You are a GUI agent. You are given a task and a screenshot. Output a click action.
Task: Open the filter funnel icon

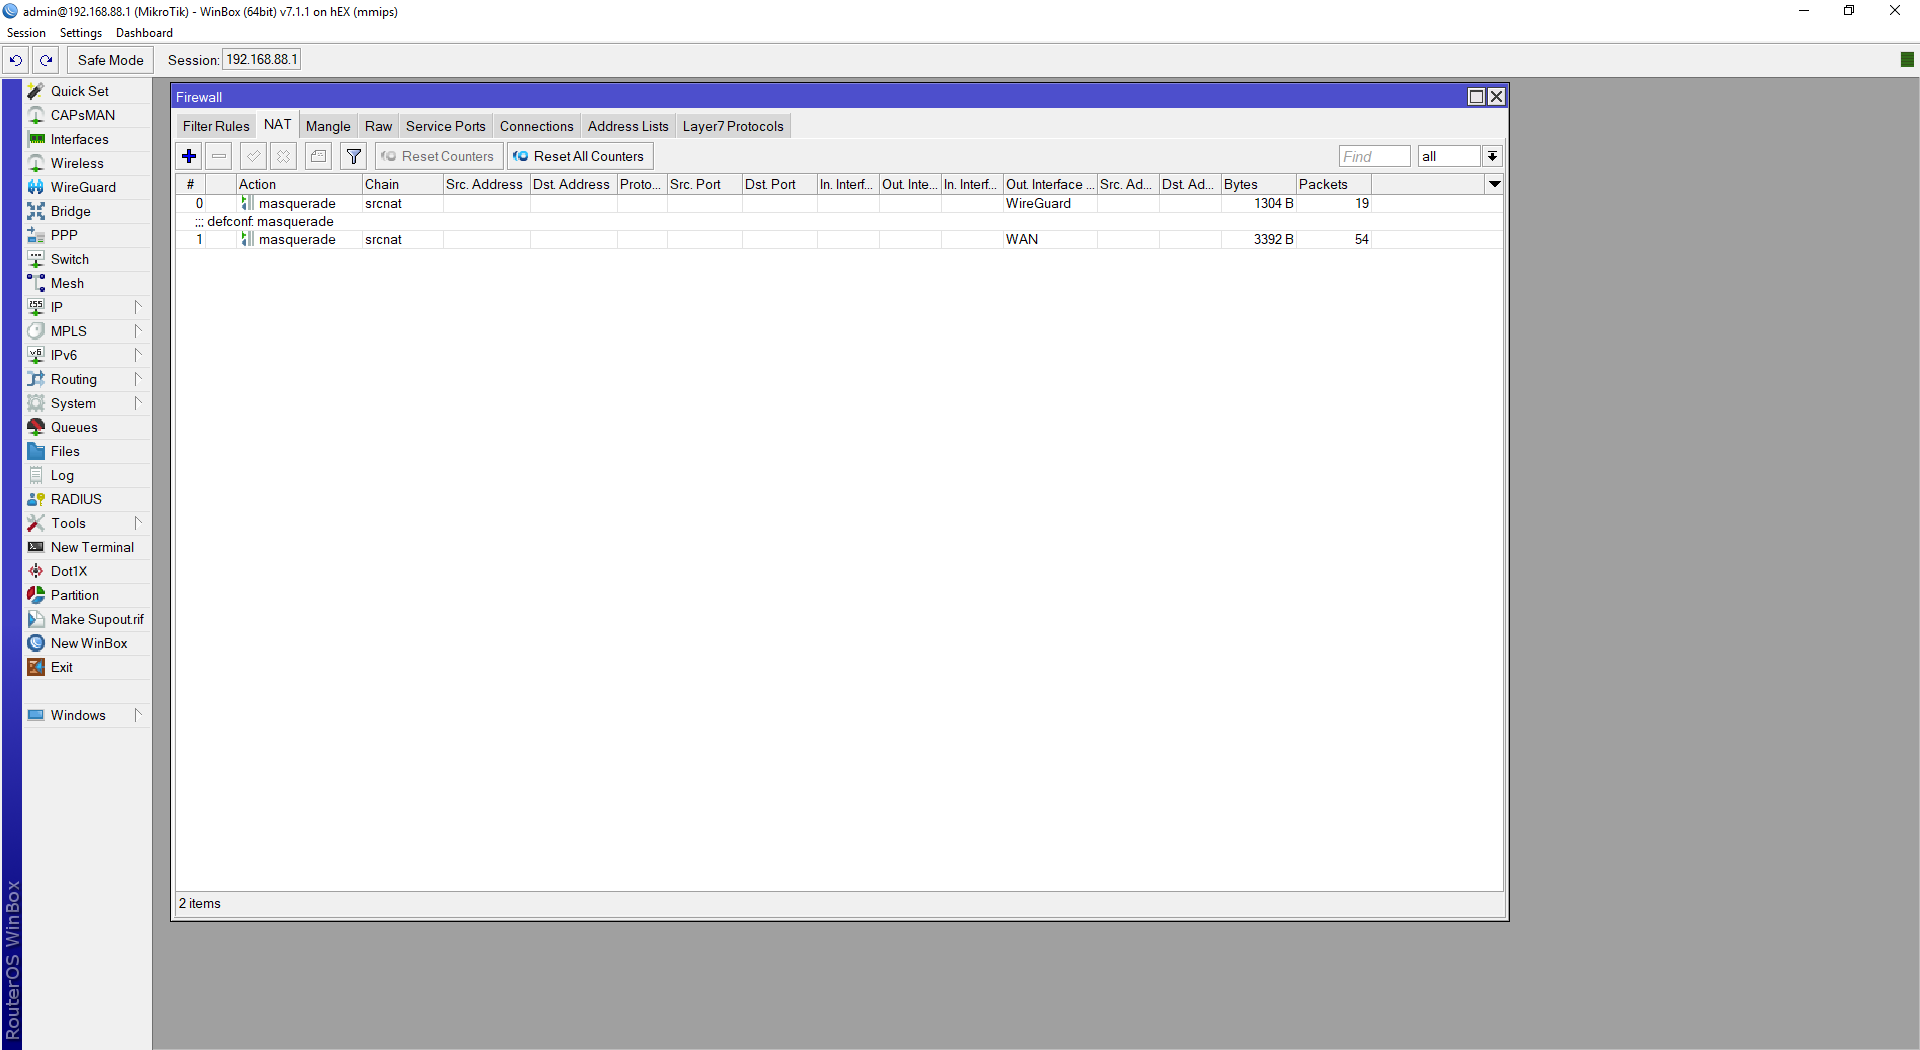tap(354, 156)
